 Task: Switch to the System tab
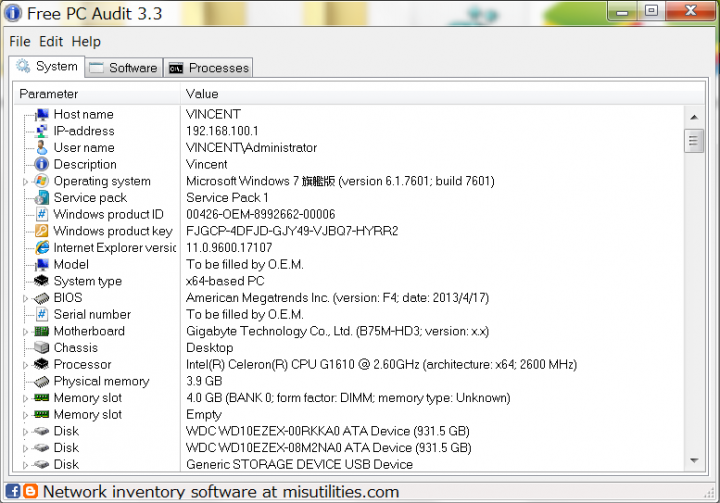tap(47, 67)
